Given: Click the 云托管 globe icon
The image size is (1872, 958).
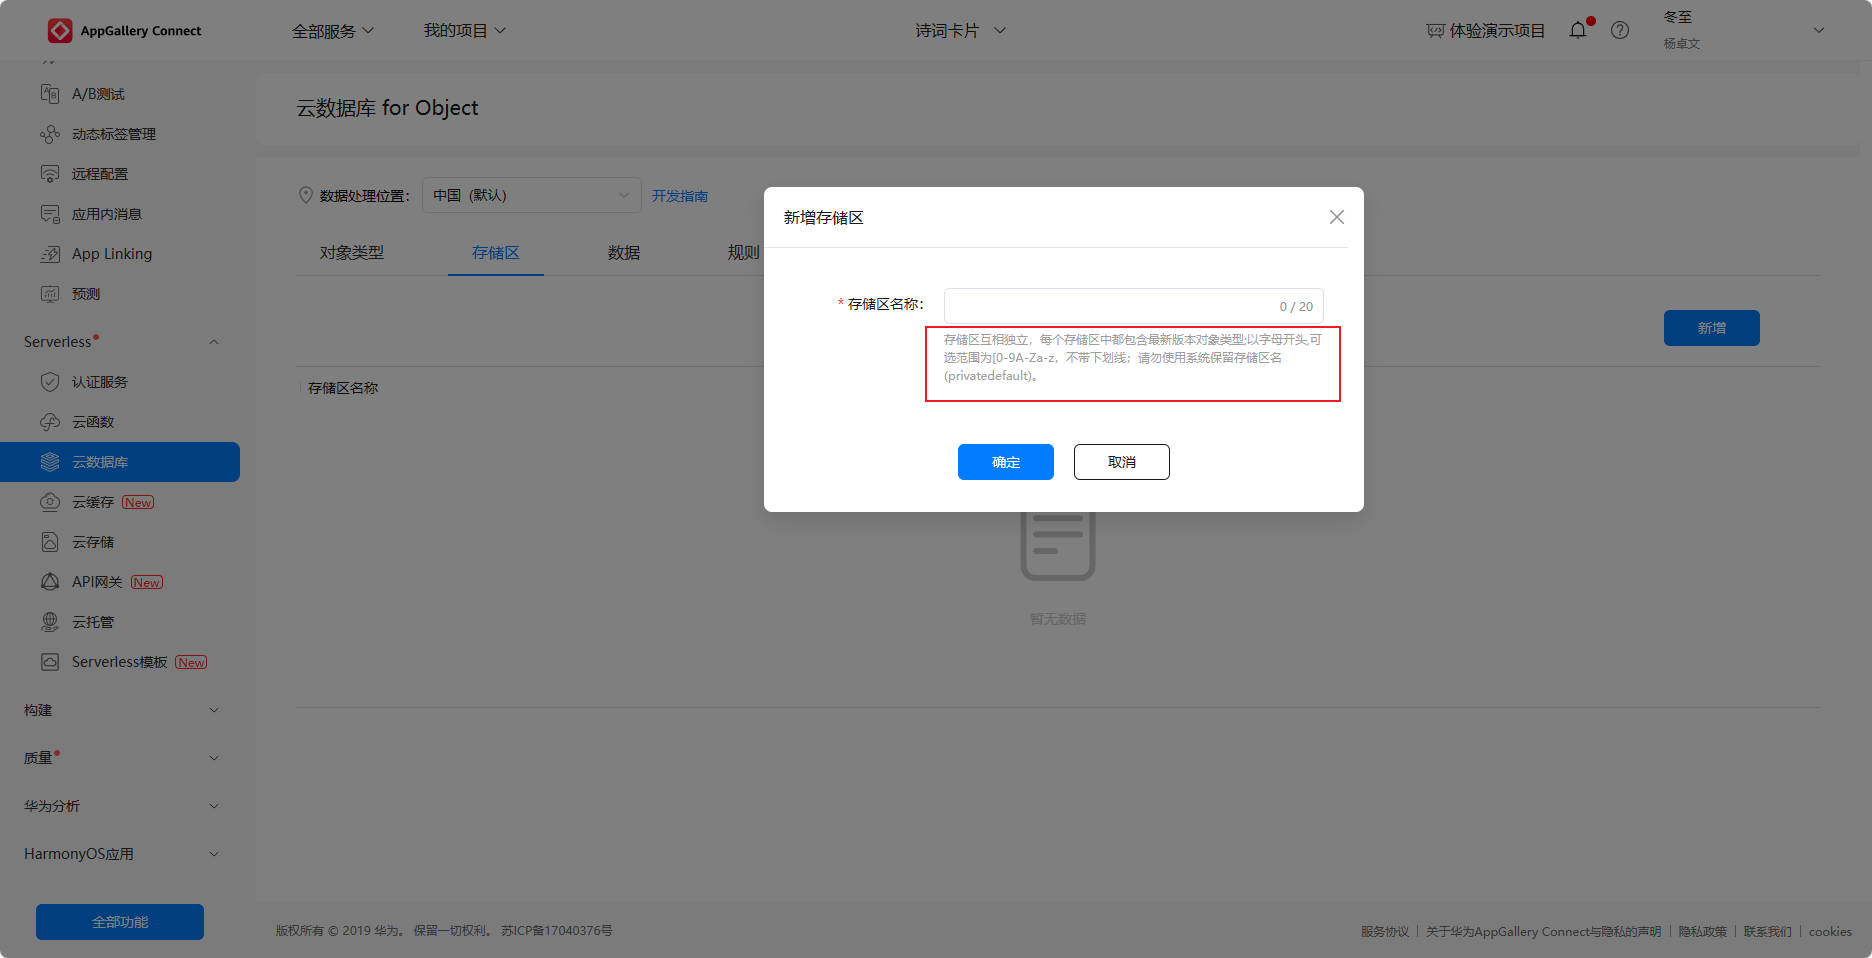Looking at the screenshot, I should [x=50, y=622].
